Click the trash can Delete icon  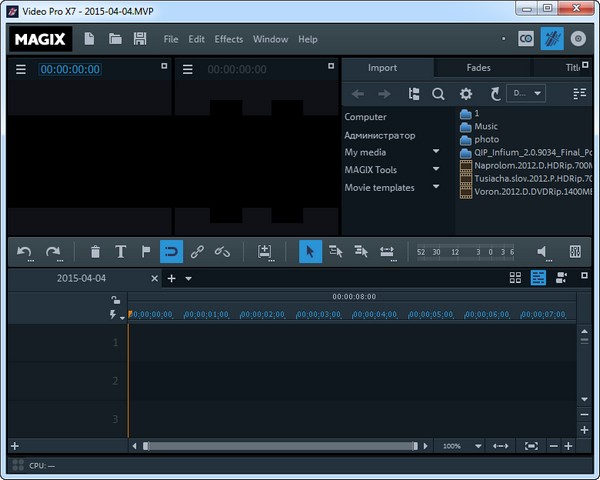click(95, 252)
